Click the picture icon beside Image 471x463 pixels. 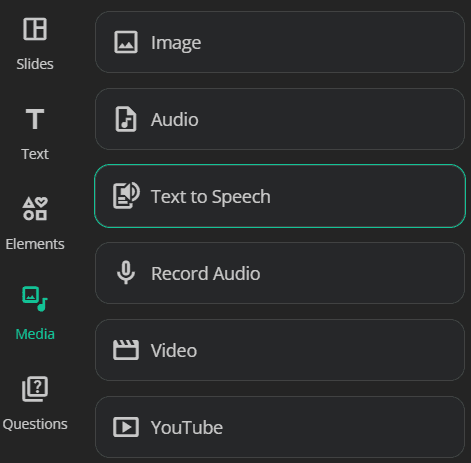point(126,42)
